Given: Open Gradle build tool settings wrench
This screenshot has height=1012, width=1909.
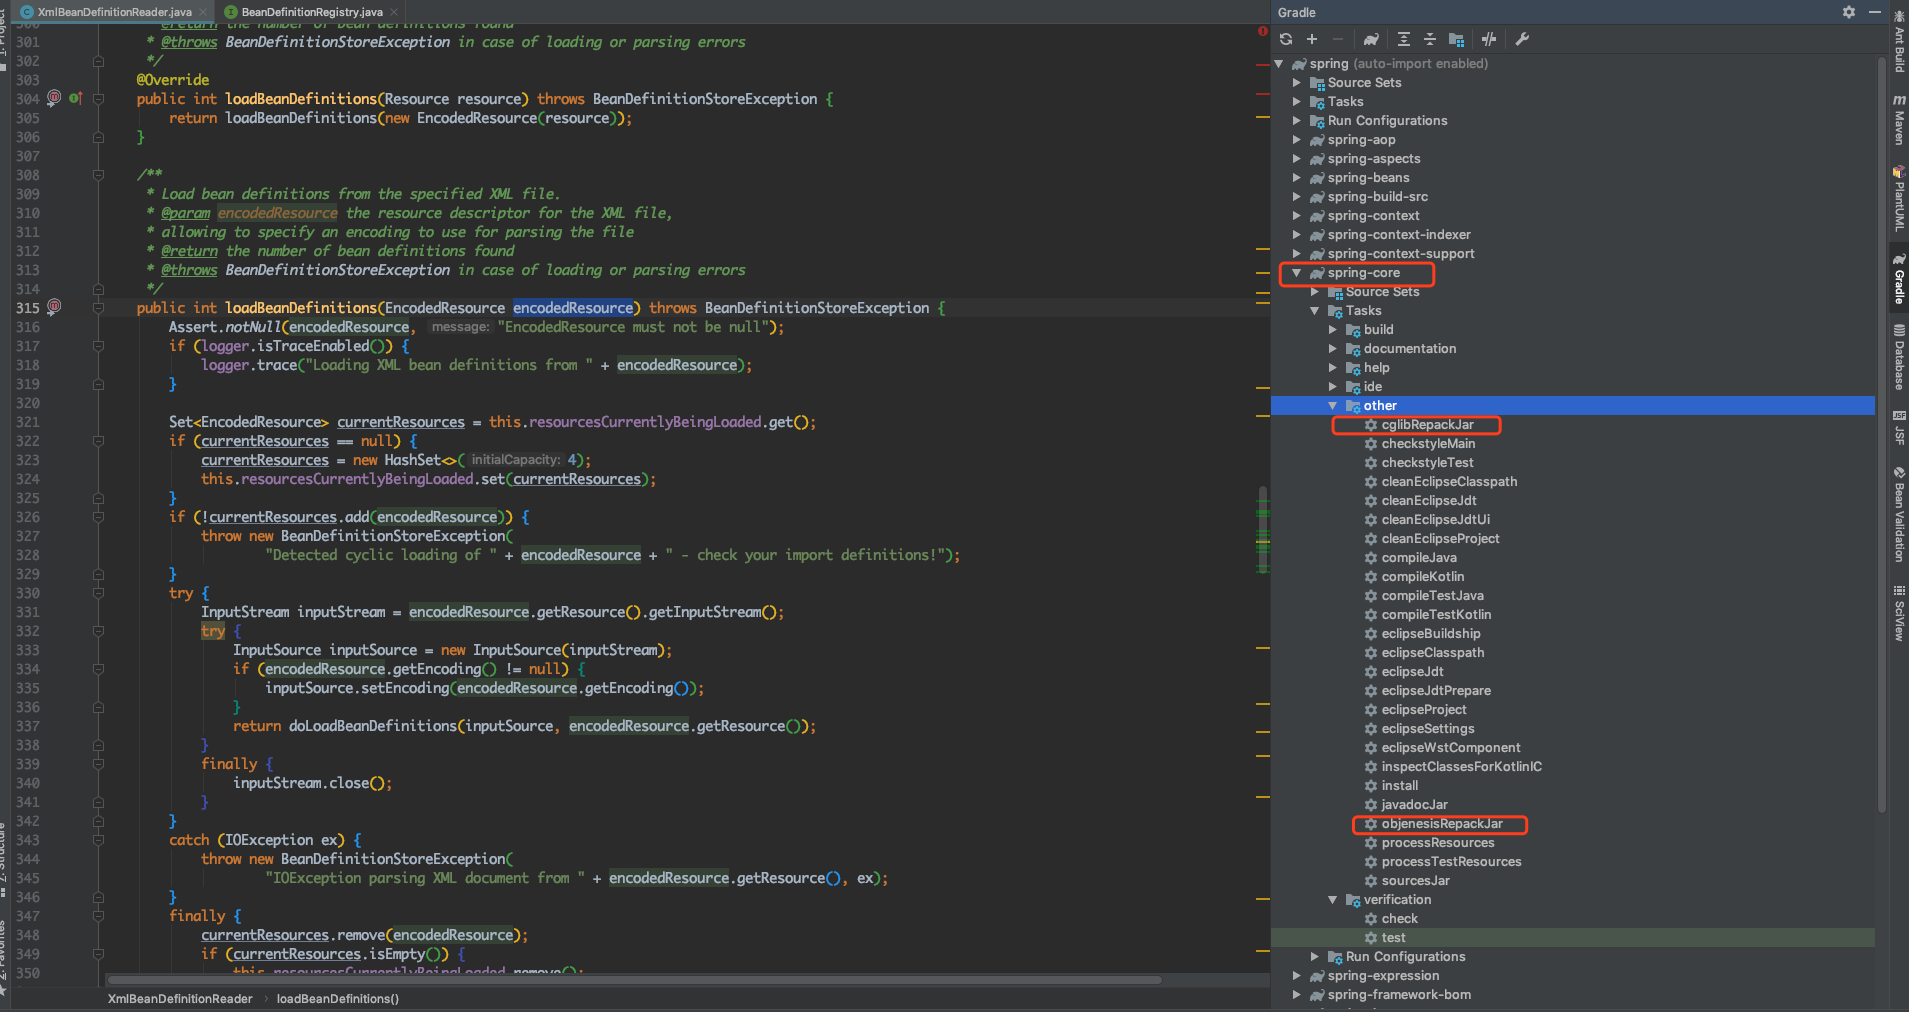Looking at the screenshot, I should pos(1522,39).
